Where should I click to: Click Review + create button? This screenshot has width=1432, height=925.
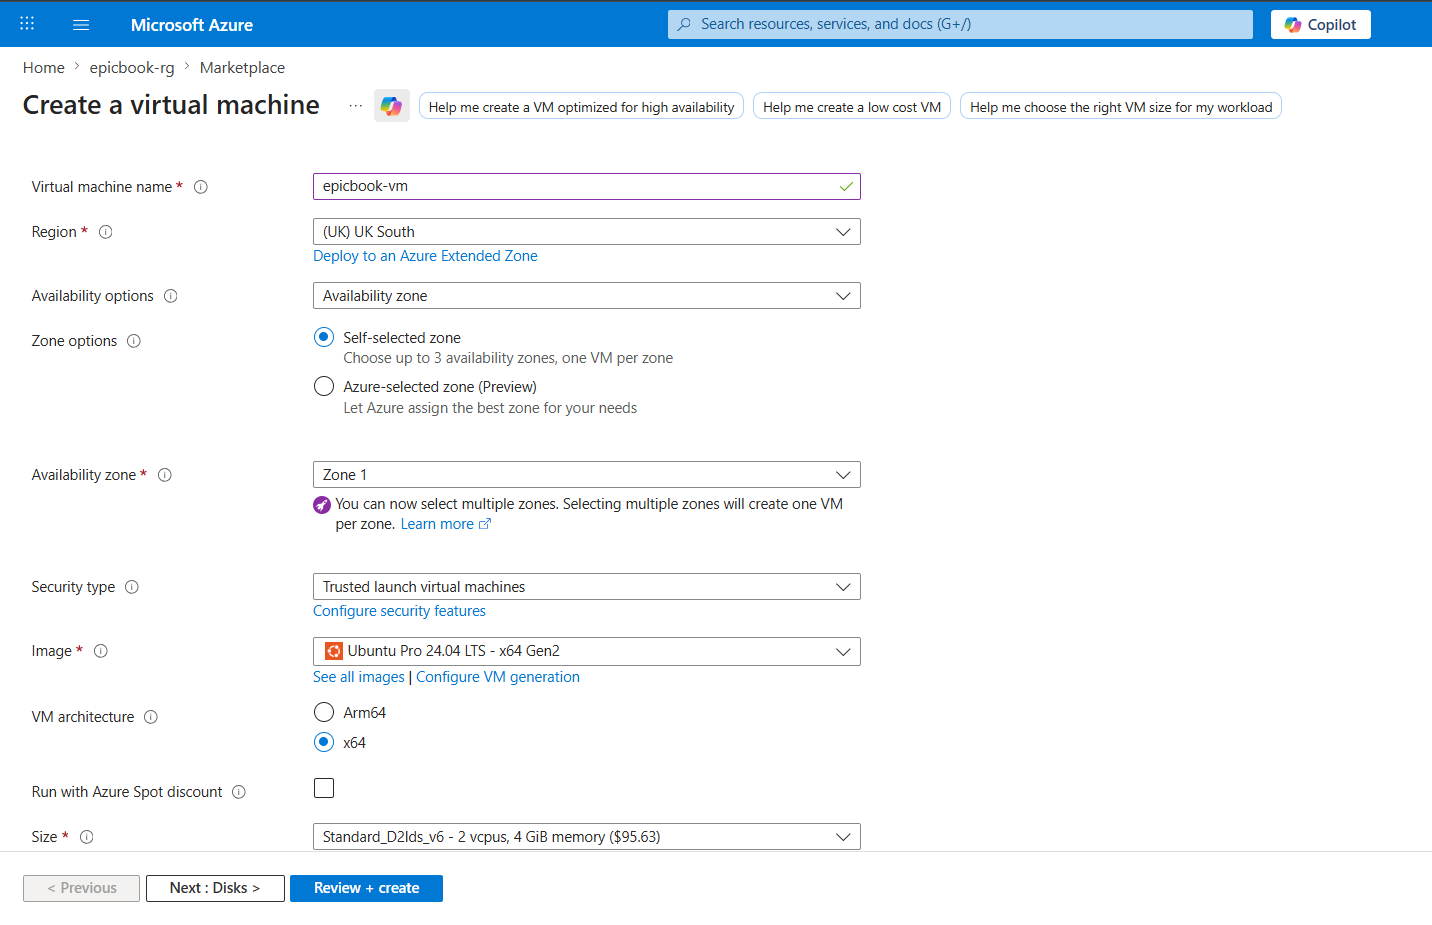(366, 888)
